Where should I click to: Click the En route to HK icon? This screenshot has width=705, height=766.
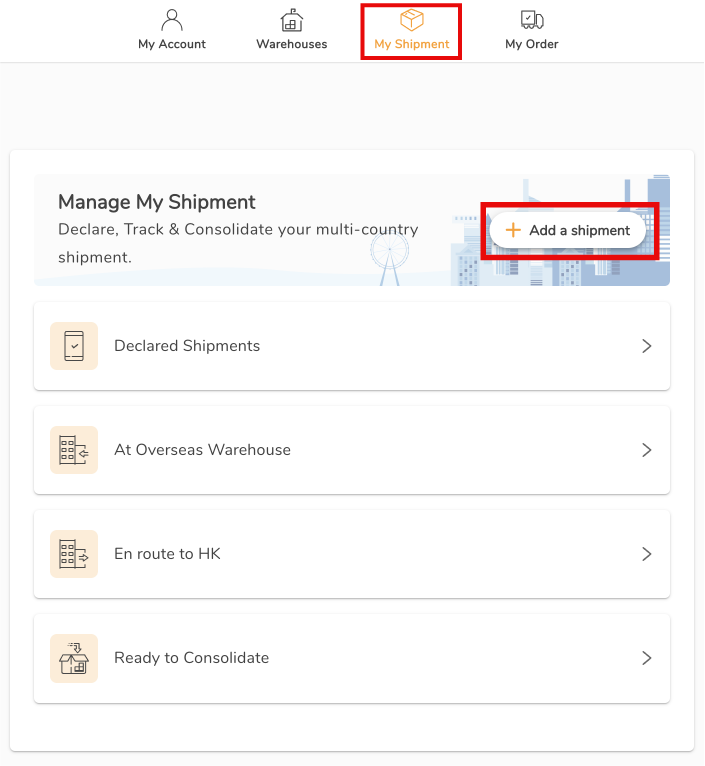(74, 554)
